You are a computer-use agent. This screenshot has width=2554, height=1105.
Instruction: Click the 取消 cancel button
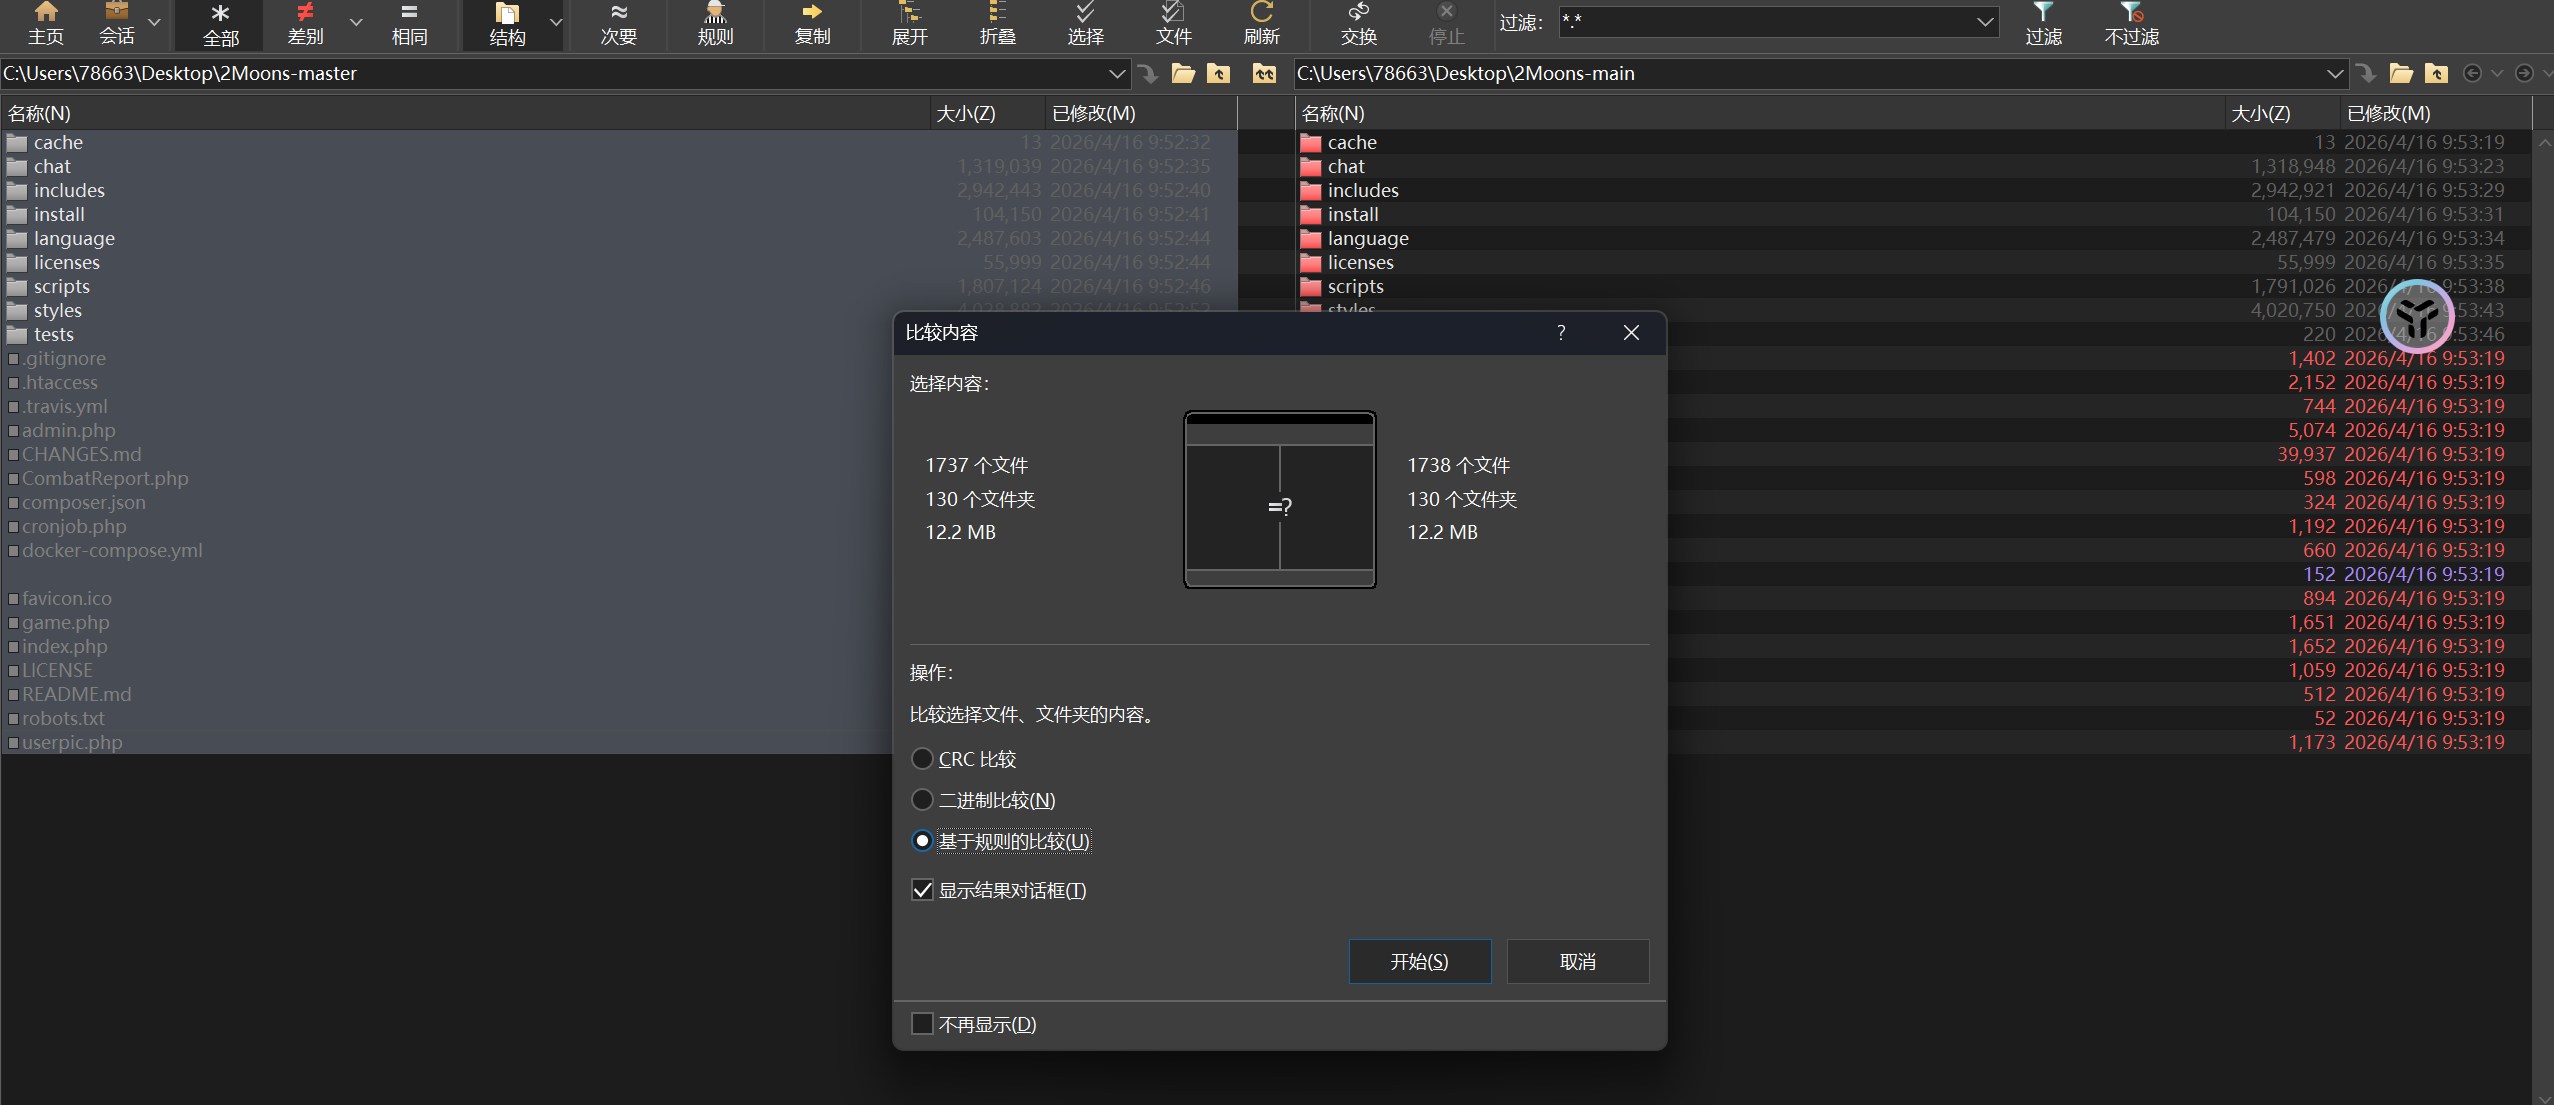click(1577, 961)
